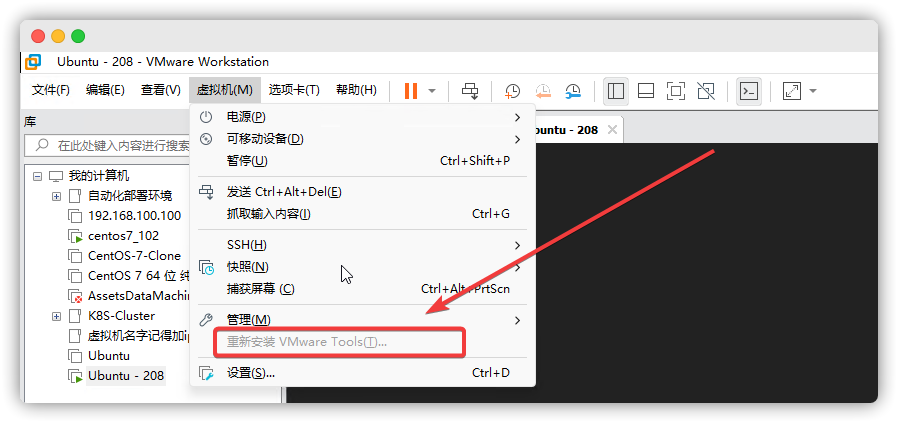Click the running VM icon for centos7_102
This screenshot has height=423, width=898.
click(75, 236)
